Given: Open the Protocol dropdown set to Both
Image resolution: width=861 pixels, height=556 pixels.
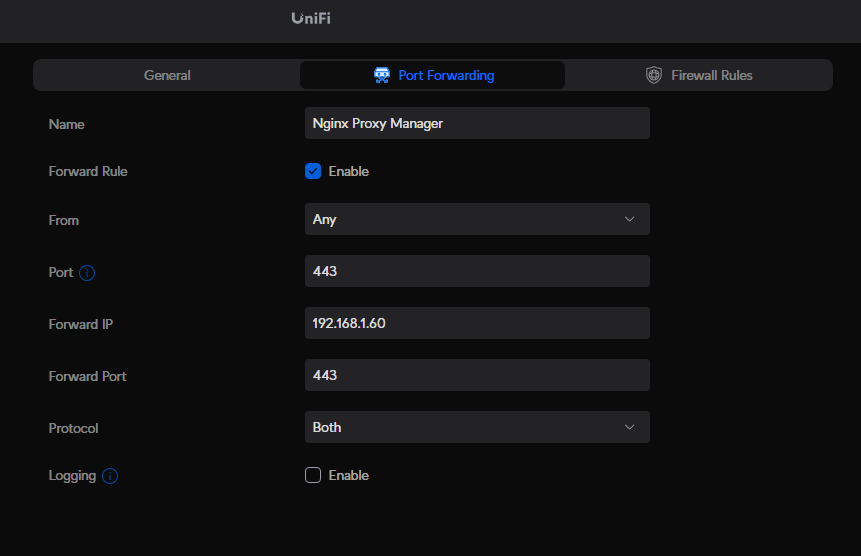Looking at the screenshot, I should 477,427.
